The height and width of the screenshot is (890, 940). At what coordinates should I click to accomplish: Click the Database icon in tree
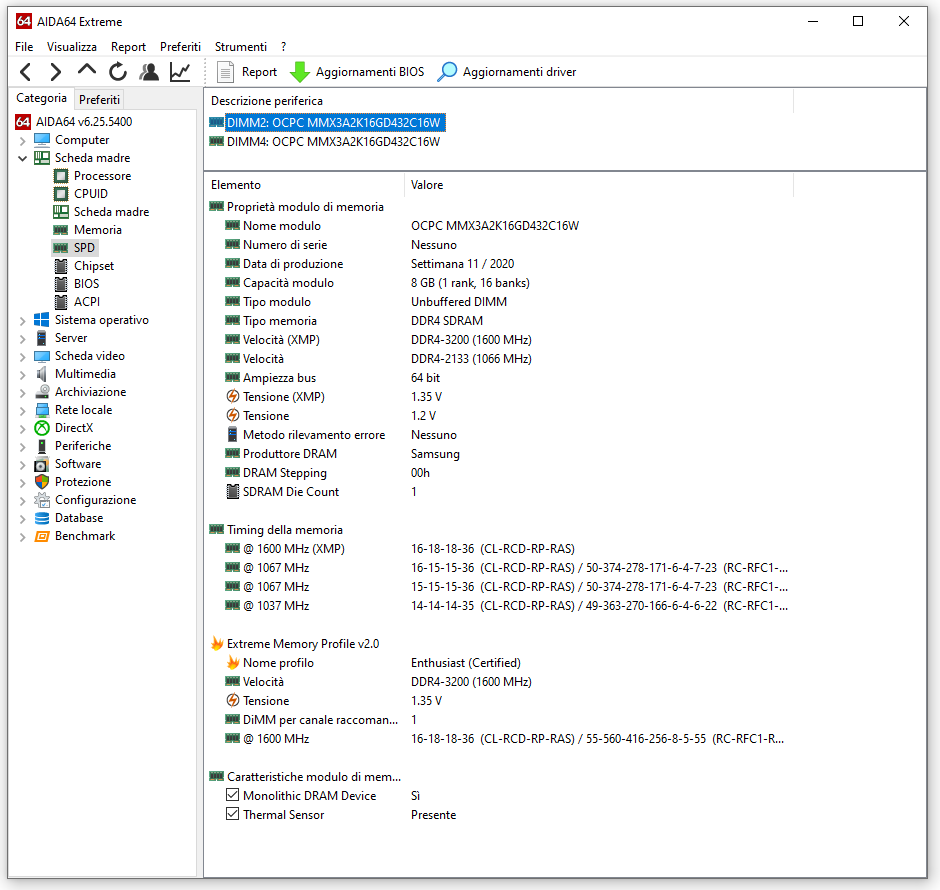tap(42, 518)
